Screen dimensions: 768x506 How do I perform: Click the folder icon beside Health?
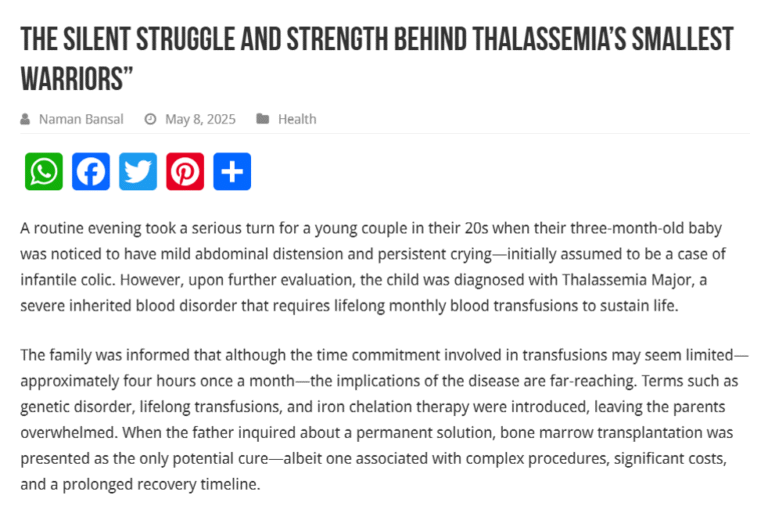[x=262, y=119]
